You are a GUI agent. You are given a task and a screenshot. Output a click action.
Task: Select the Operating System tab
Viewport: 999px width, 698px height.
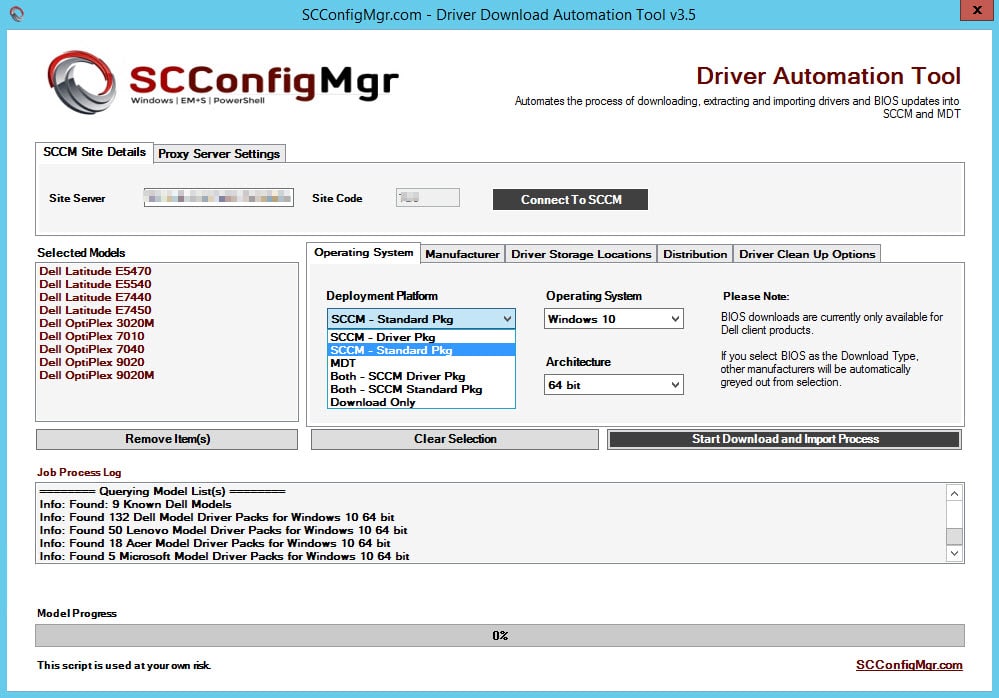coord(363,253)
